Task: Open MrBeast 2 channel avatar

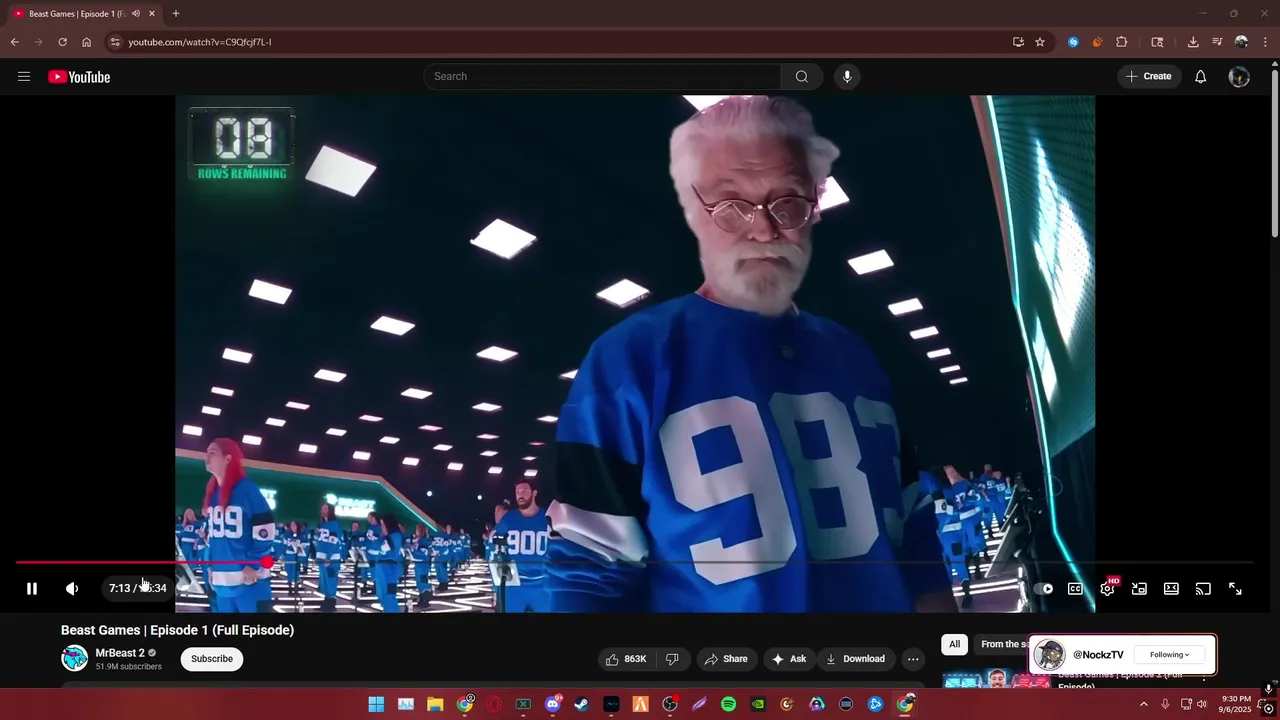Action: (x=75, y=658)
